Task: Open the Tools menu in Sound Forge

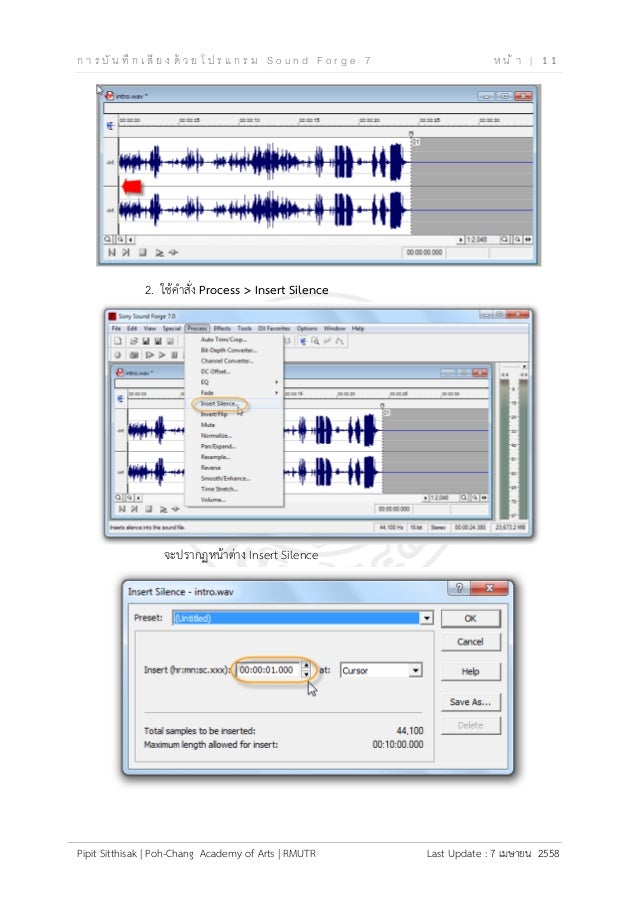Action: click(245, 328)
